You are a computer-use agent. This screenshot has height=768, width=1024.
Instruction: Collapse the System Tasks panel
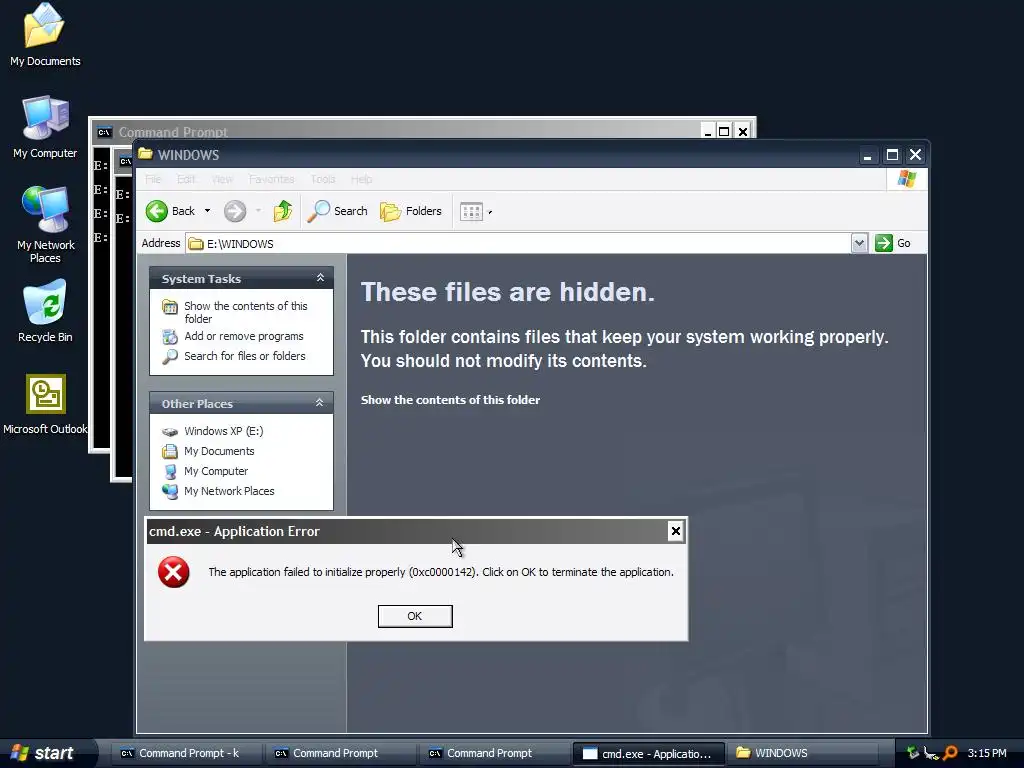[x=320, y=278]
